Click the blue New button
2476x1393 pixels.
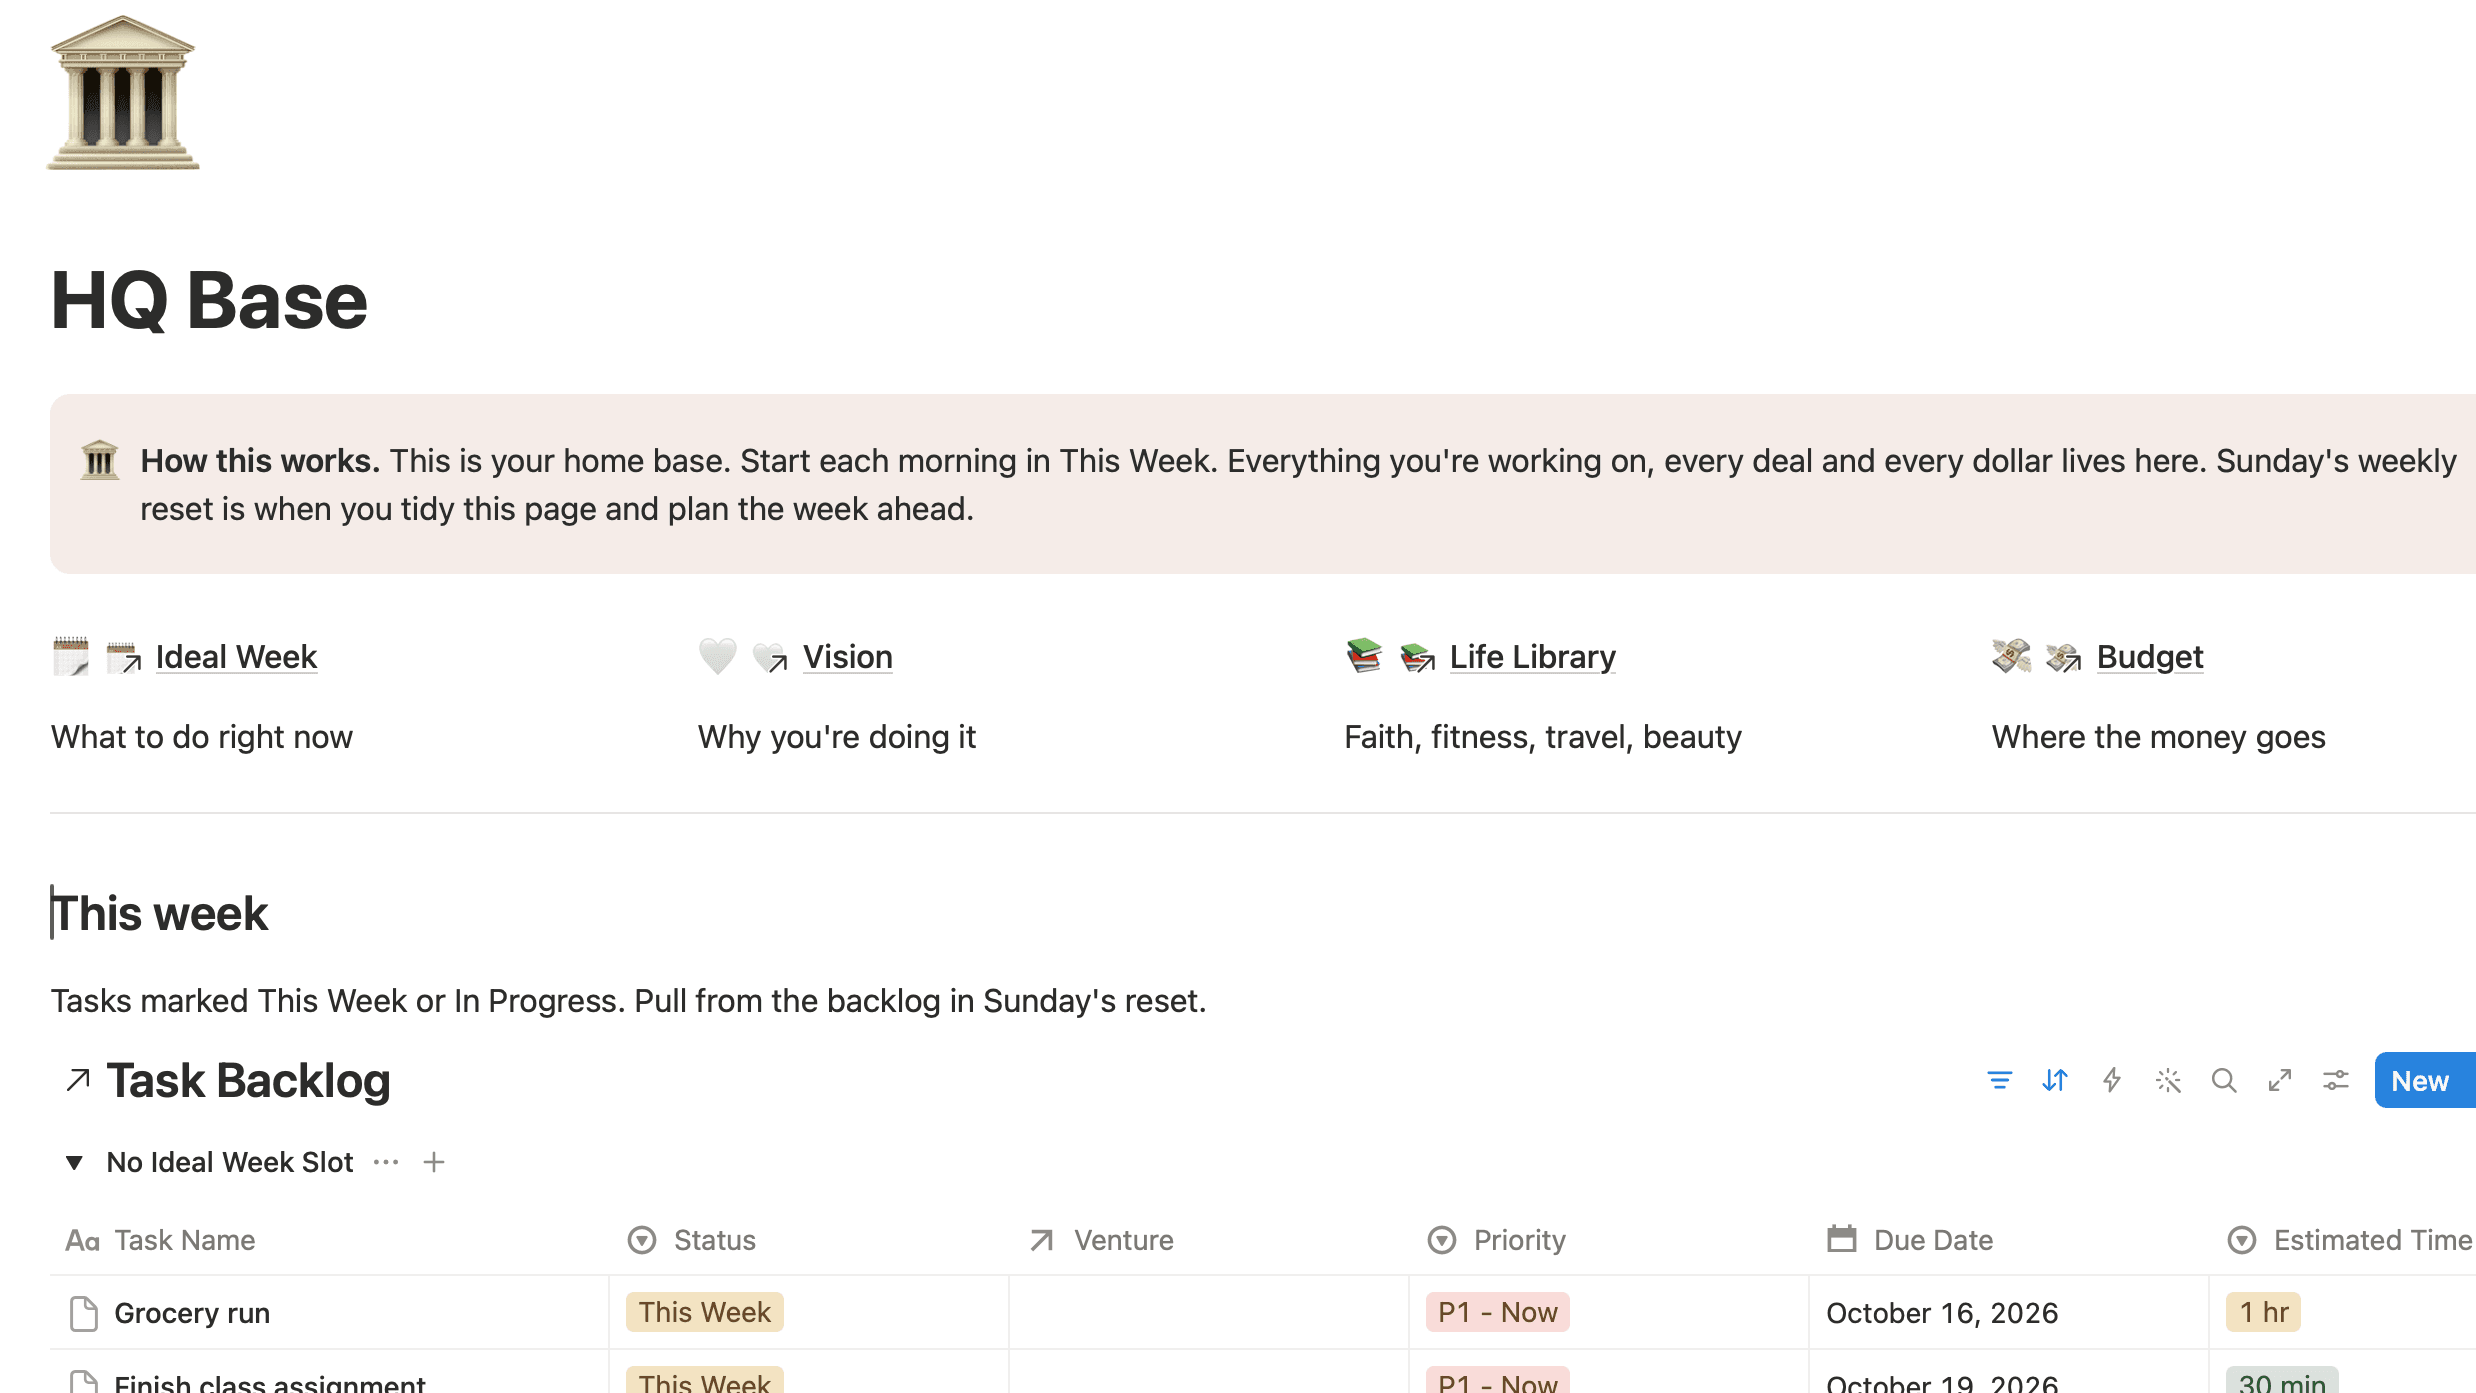pos(2425,1080)
